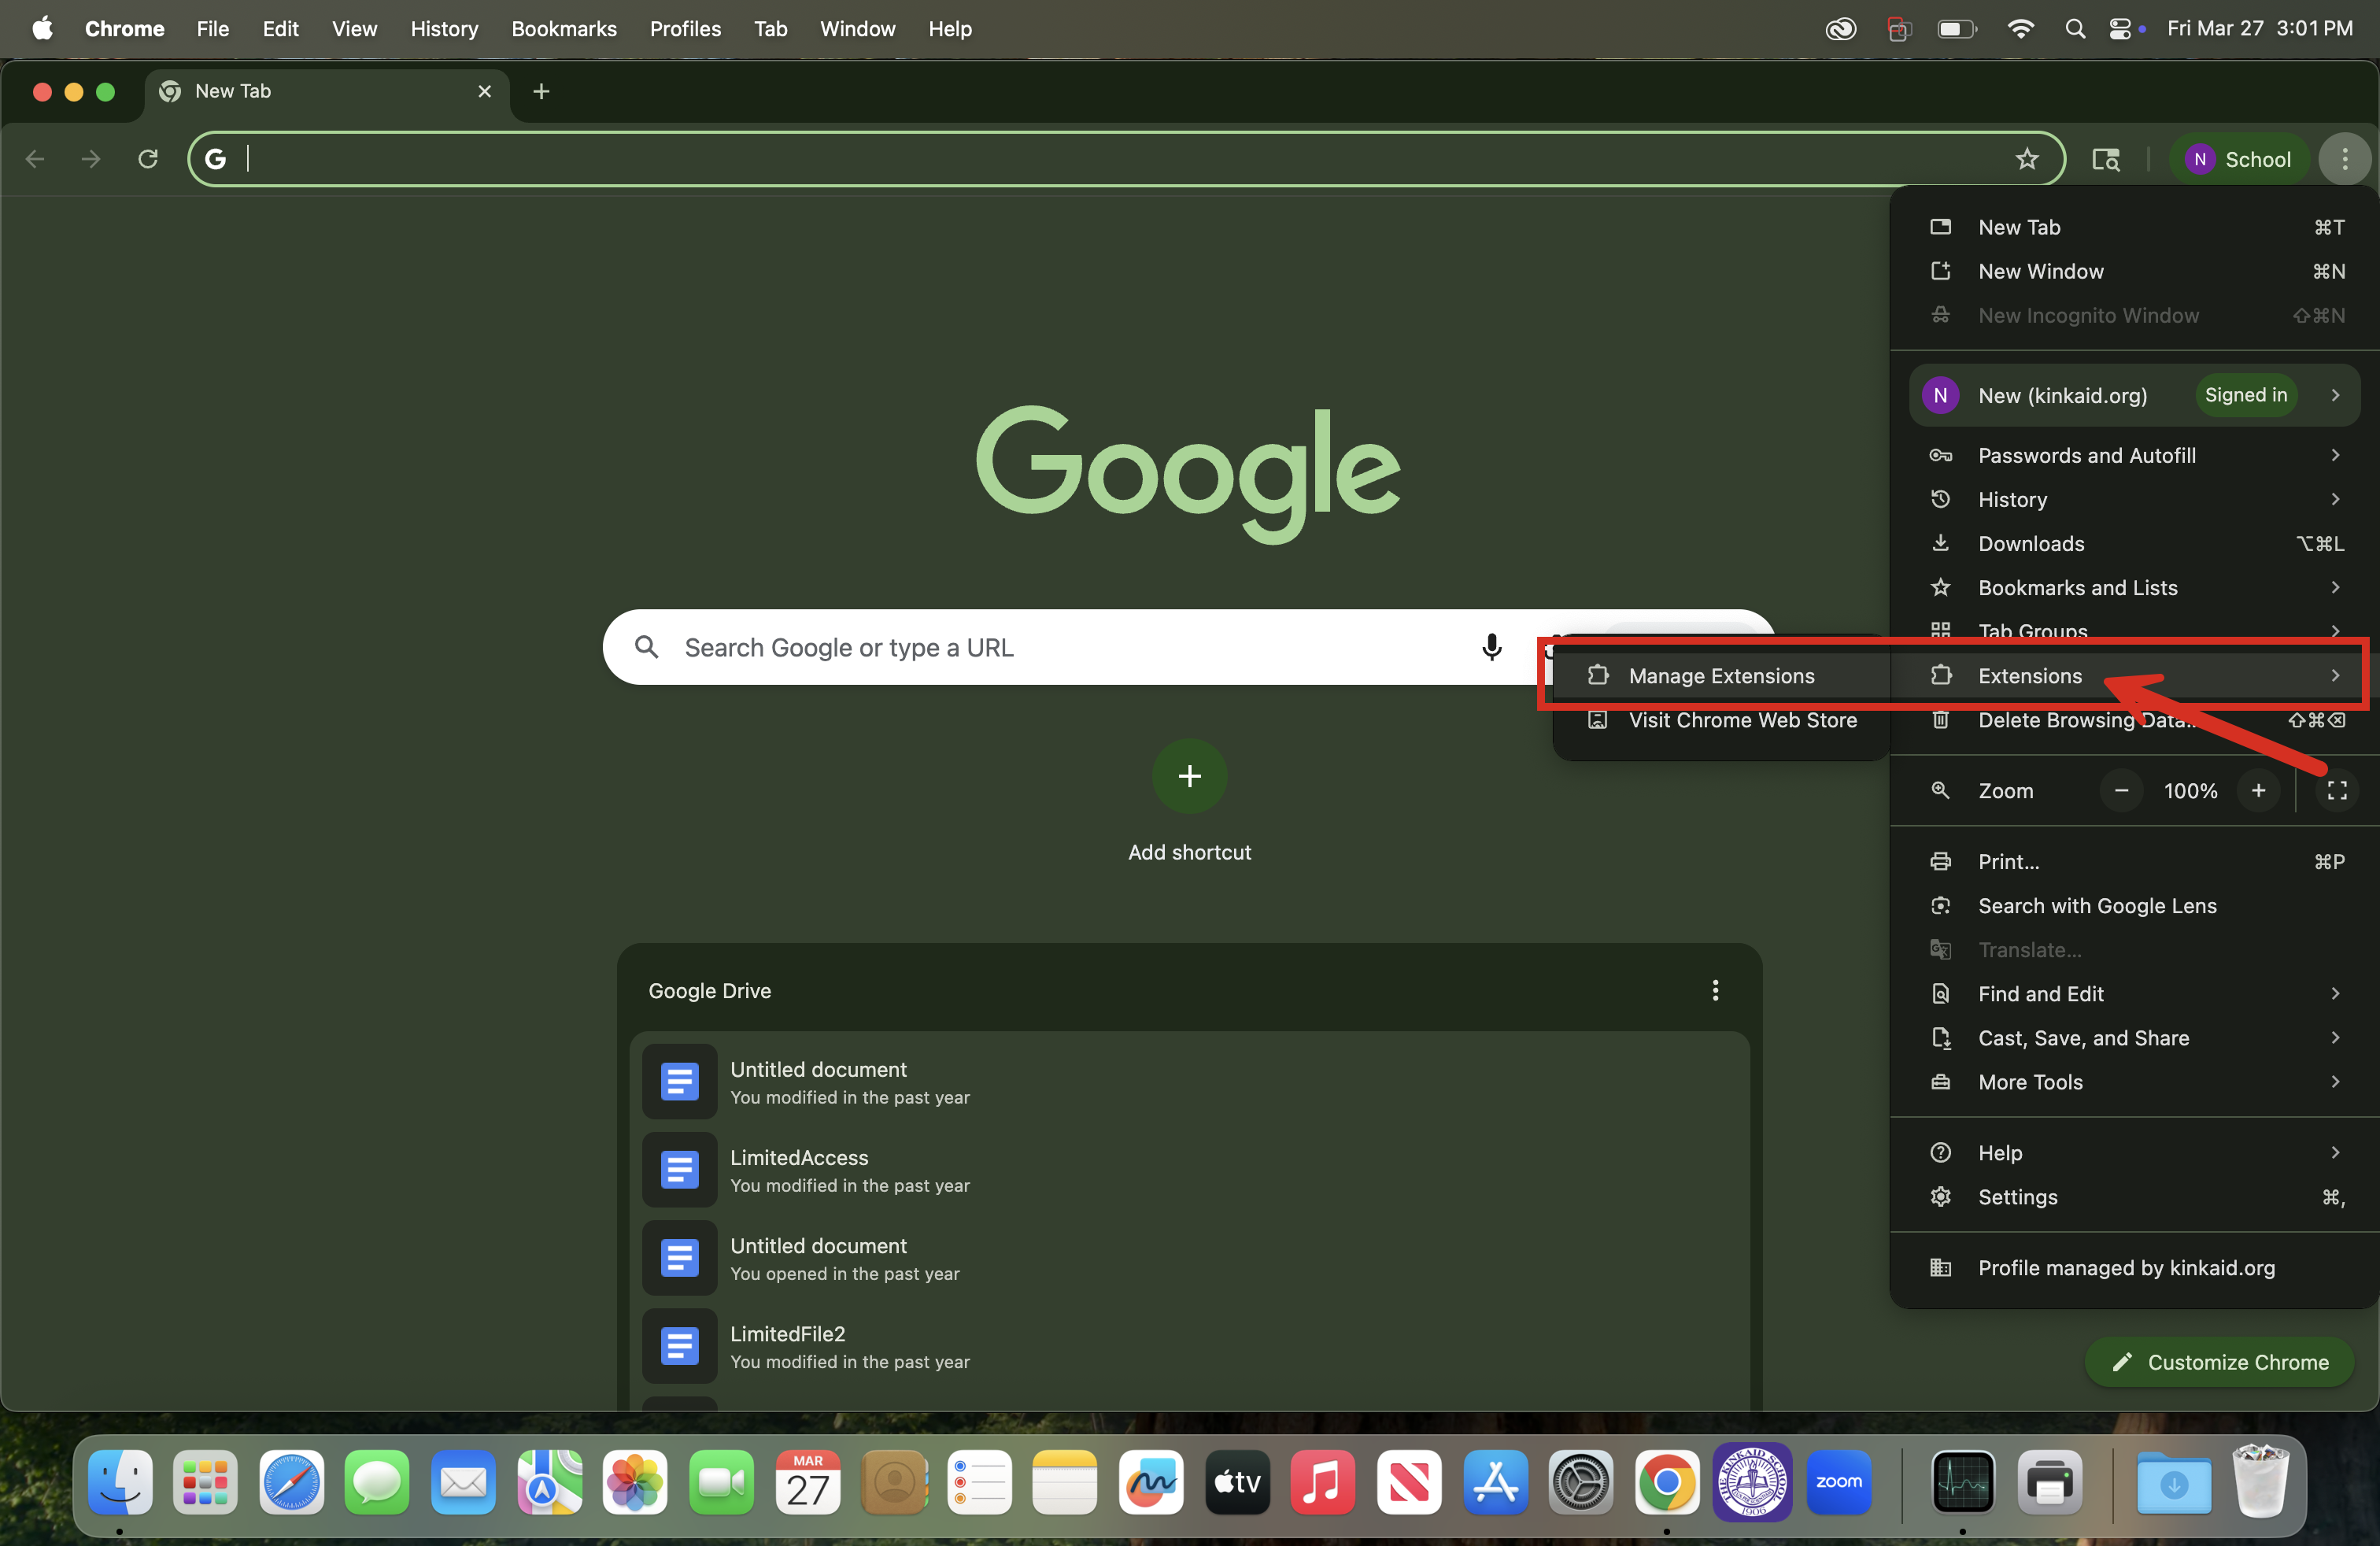Click the School profile button

(x=2238, y=159)
